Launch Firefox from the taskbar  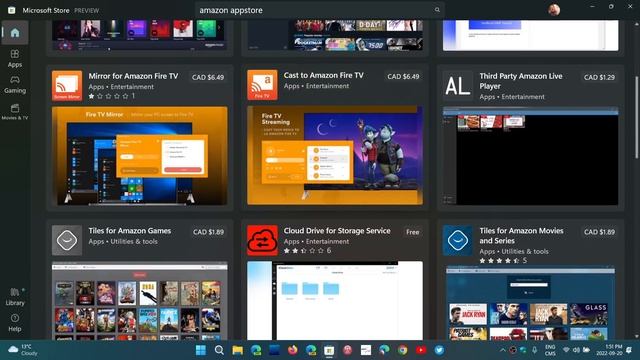293,350
